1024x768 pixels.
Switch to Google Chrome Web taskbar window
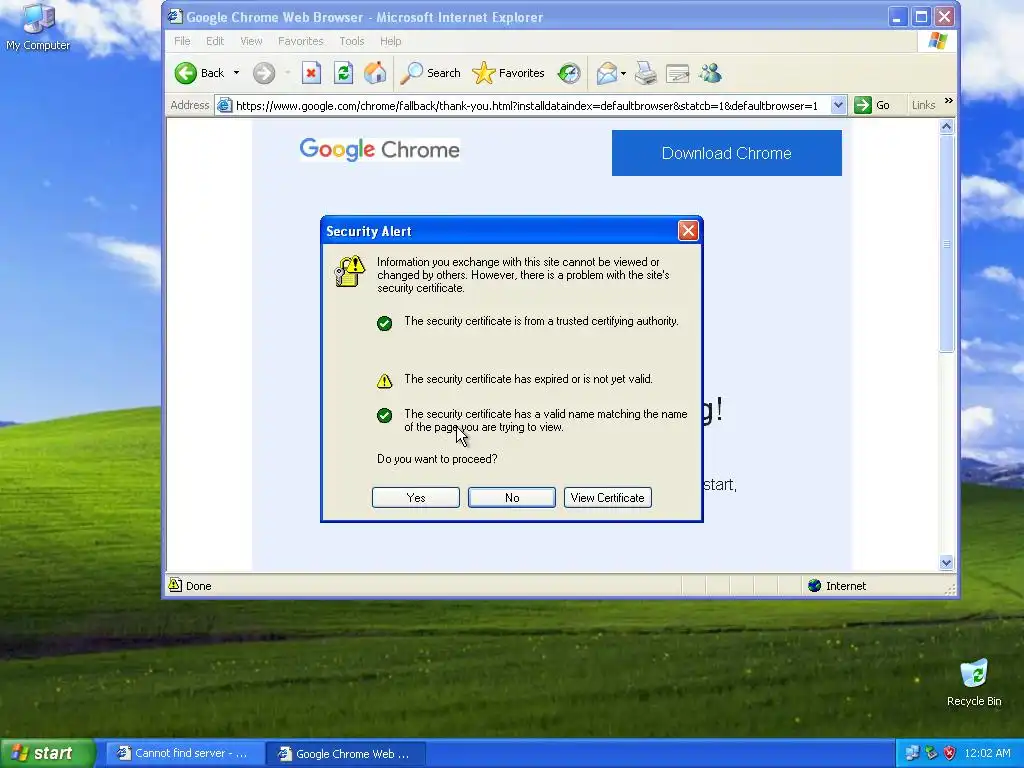tap(347, 754)
